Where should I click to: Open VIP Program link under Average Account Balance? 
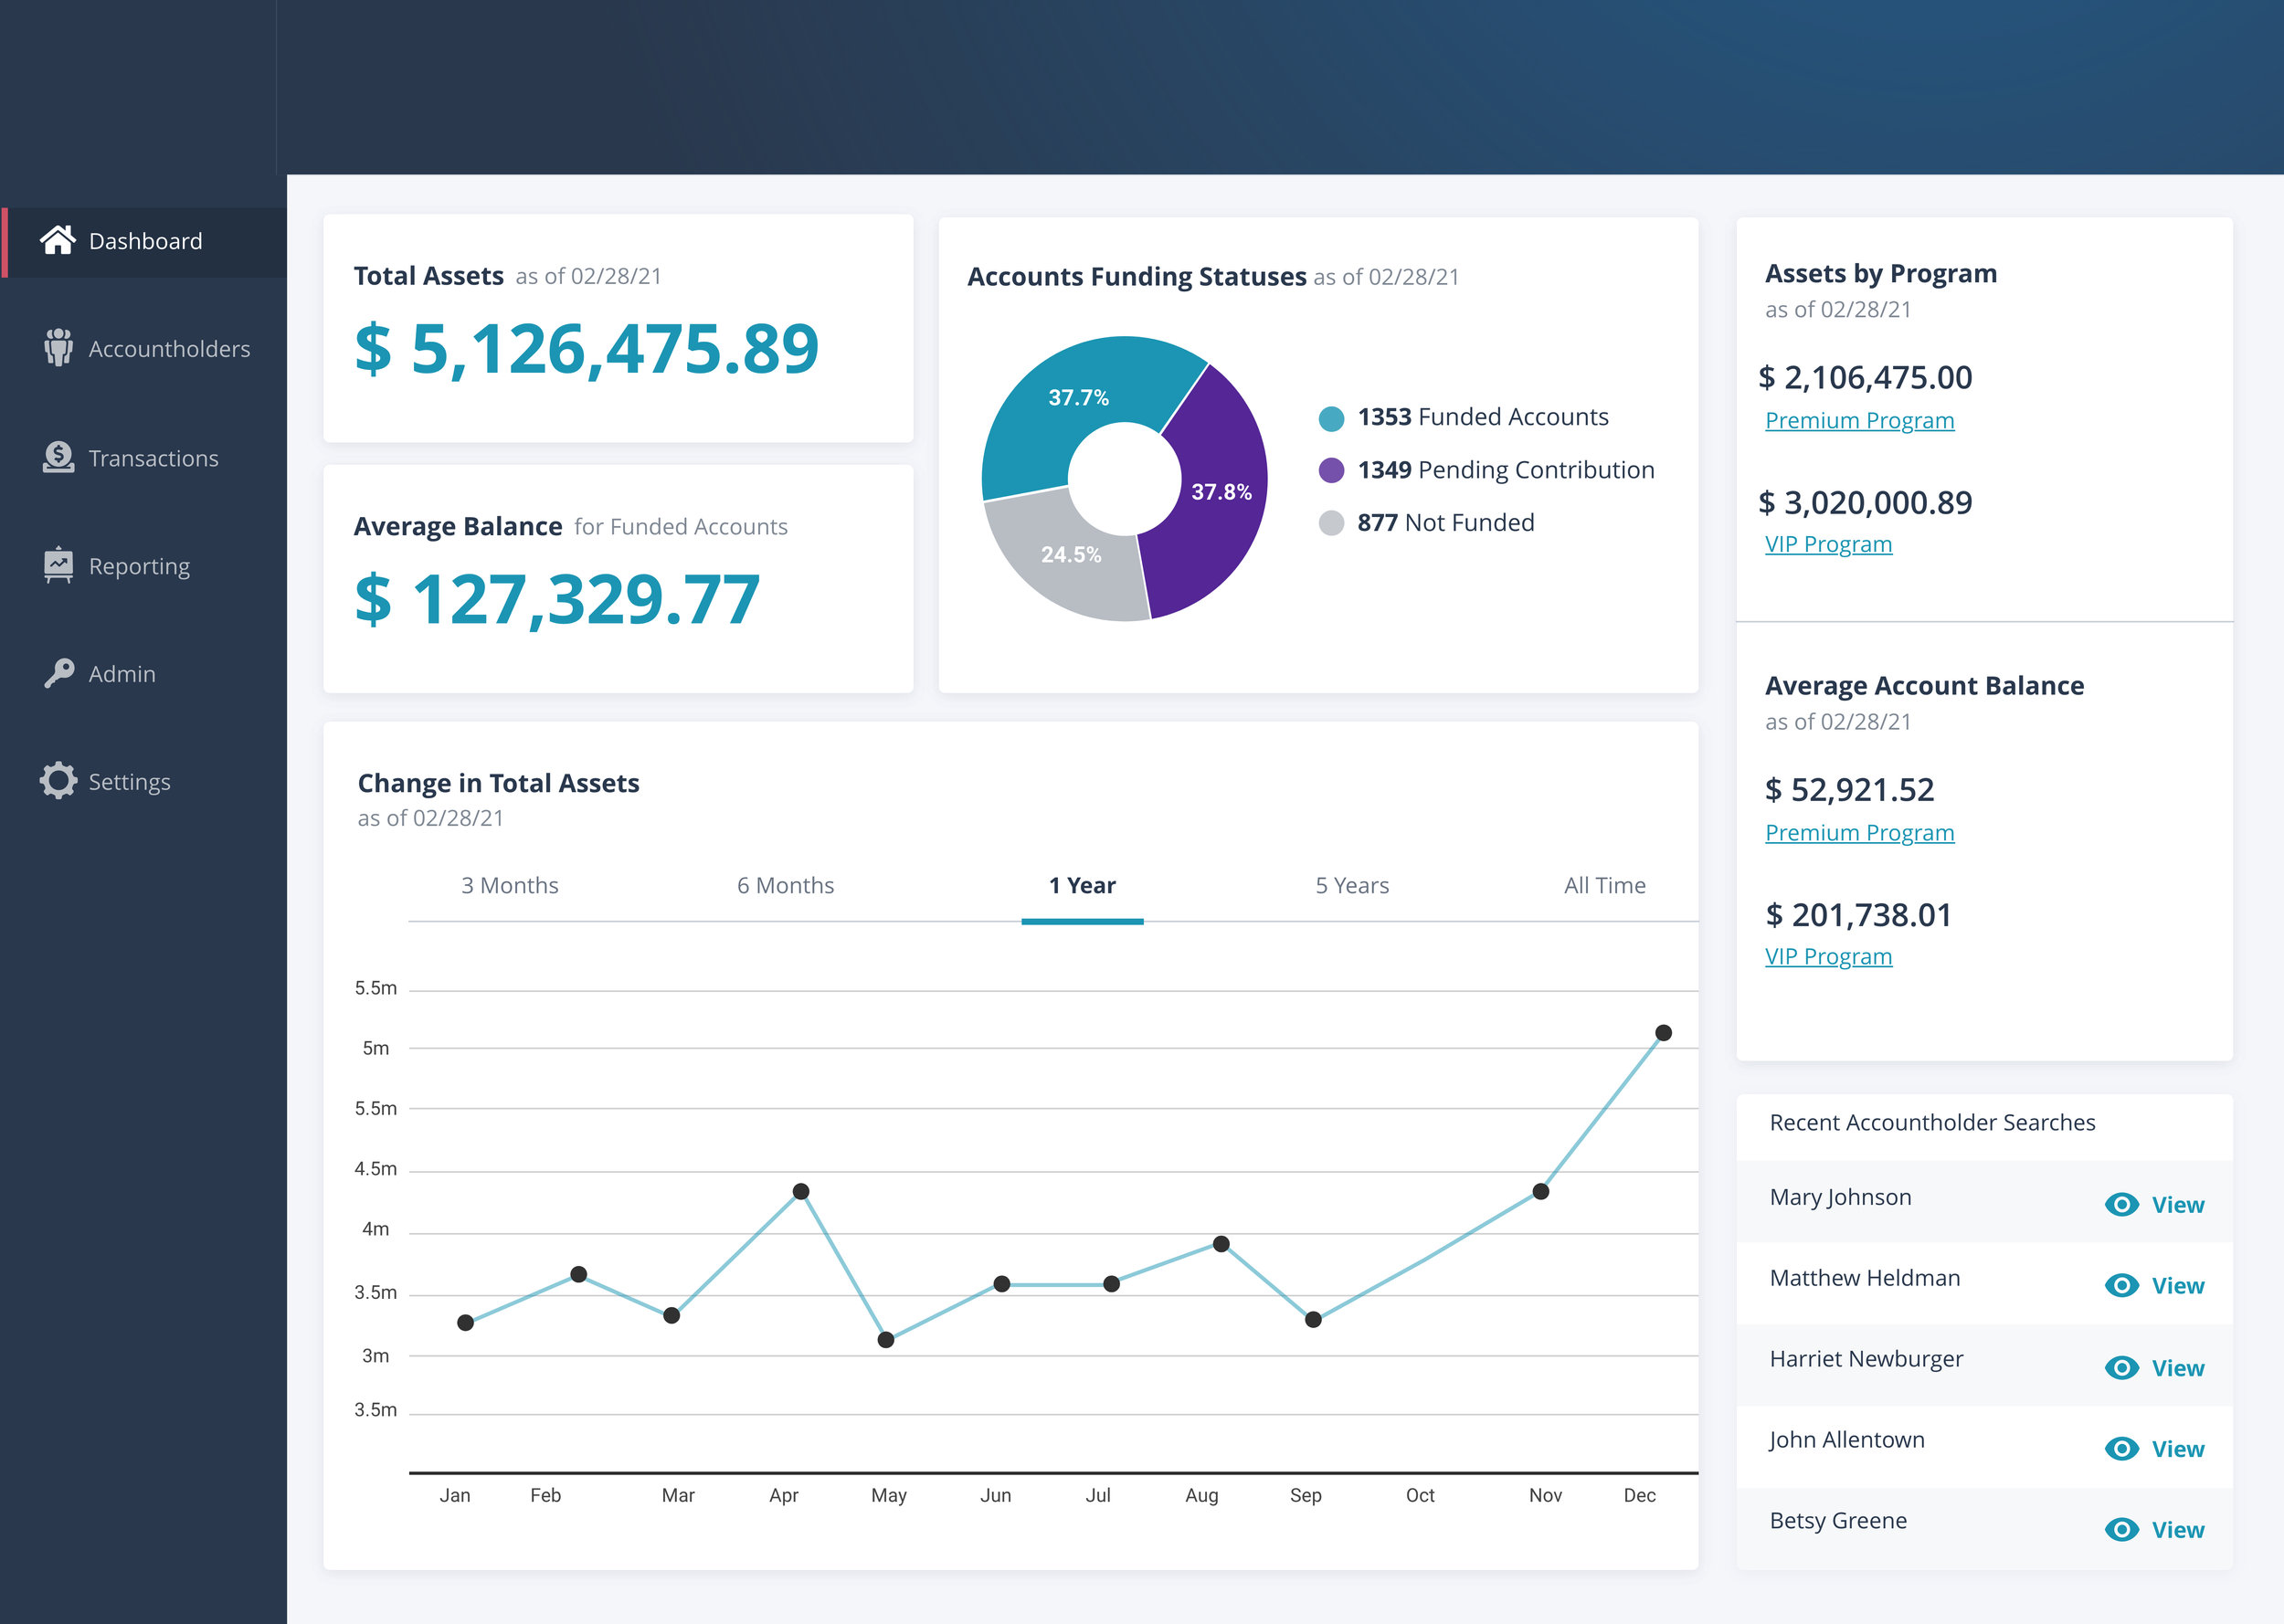click(1828, 956)
